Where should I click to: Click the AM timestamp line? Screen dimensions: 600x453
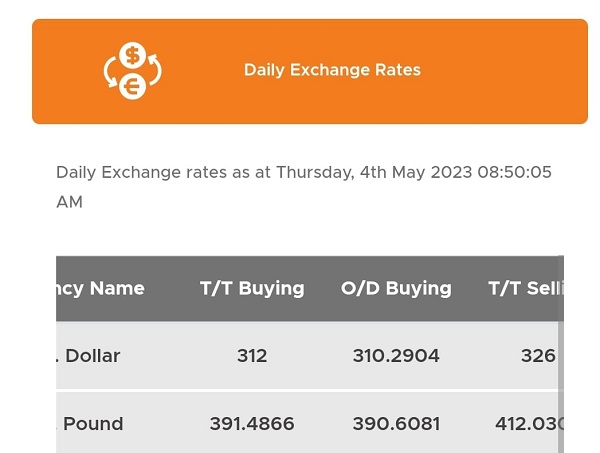tap(69, 202)
